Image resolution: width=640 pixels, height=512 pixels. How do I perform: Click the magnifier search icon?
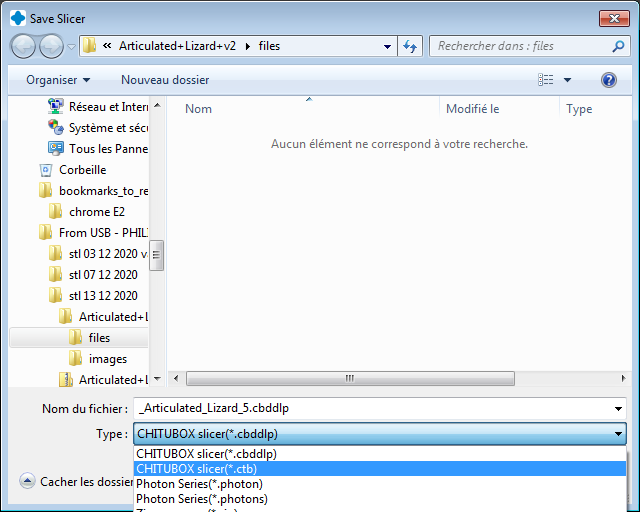618,46
